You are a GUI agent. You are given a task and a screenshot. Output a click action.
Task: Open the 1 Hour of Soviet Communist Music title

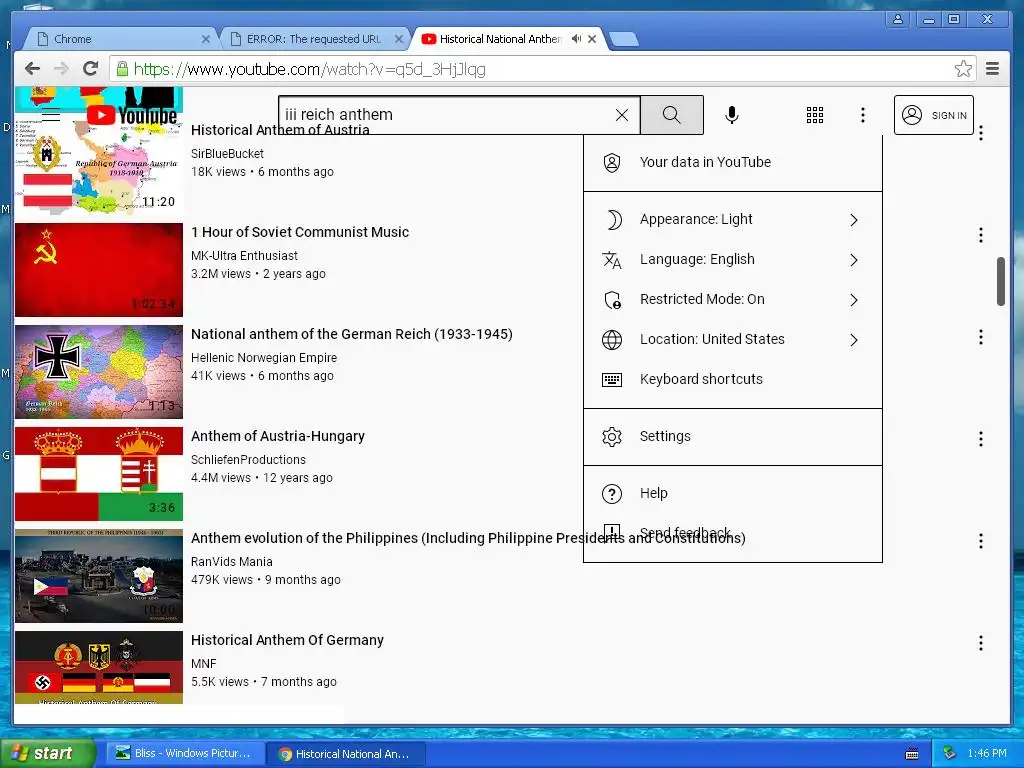300,232
